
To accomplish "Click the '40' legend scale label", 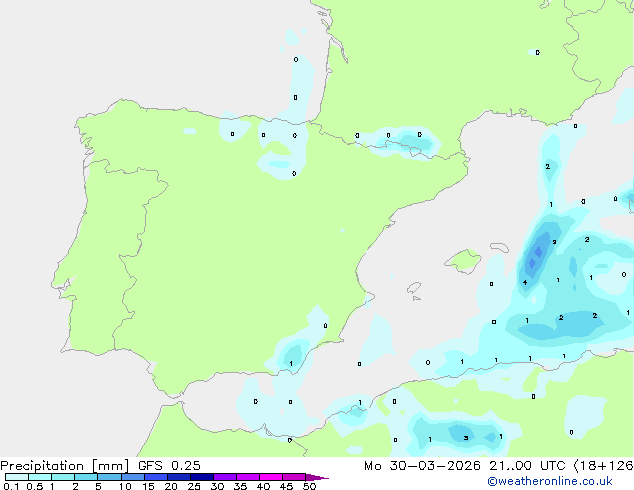I will (x=263, y=486).
